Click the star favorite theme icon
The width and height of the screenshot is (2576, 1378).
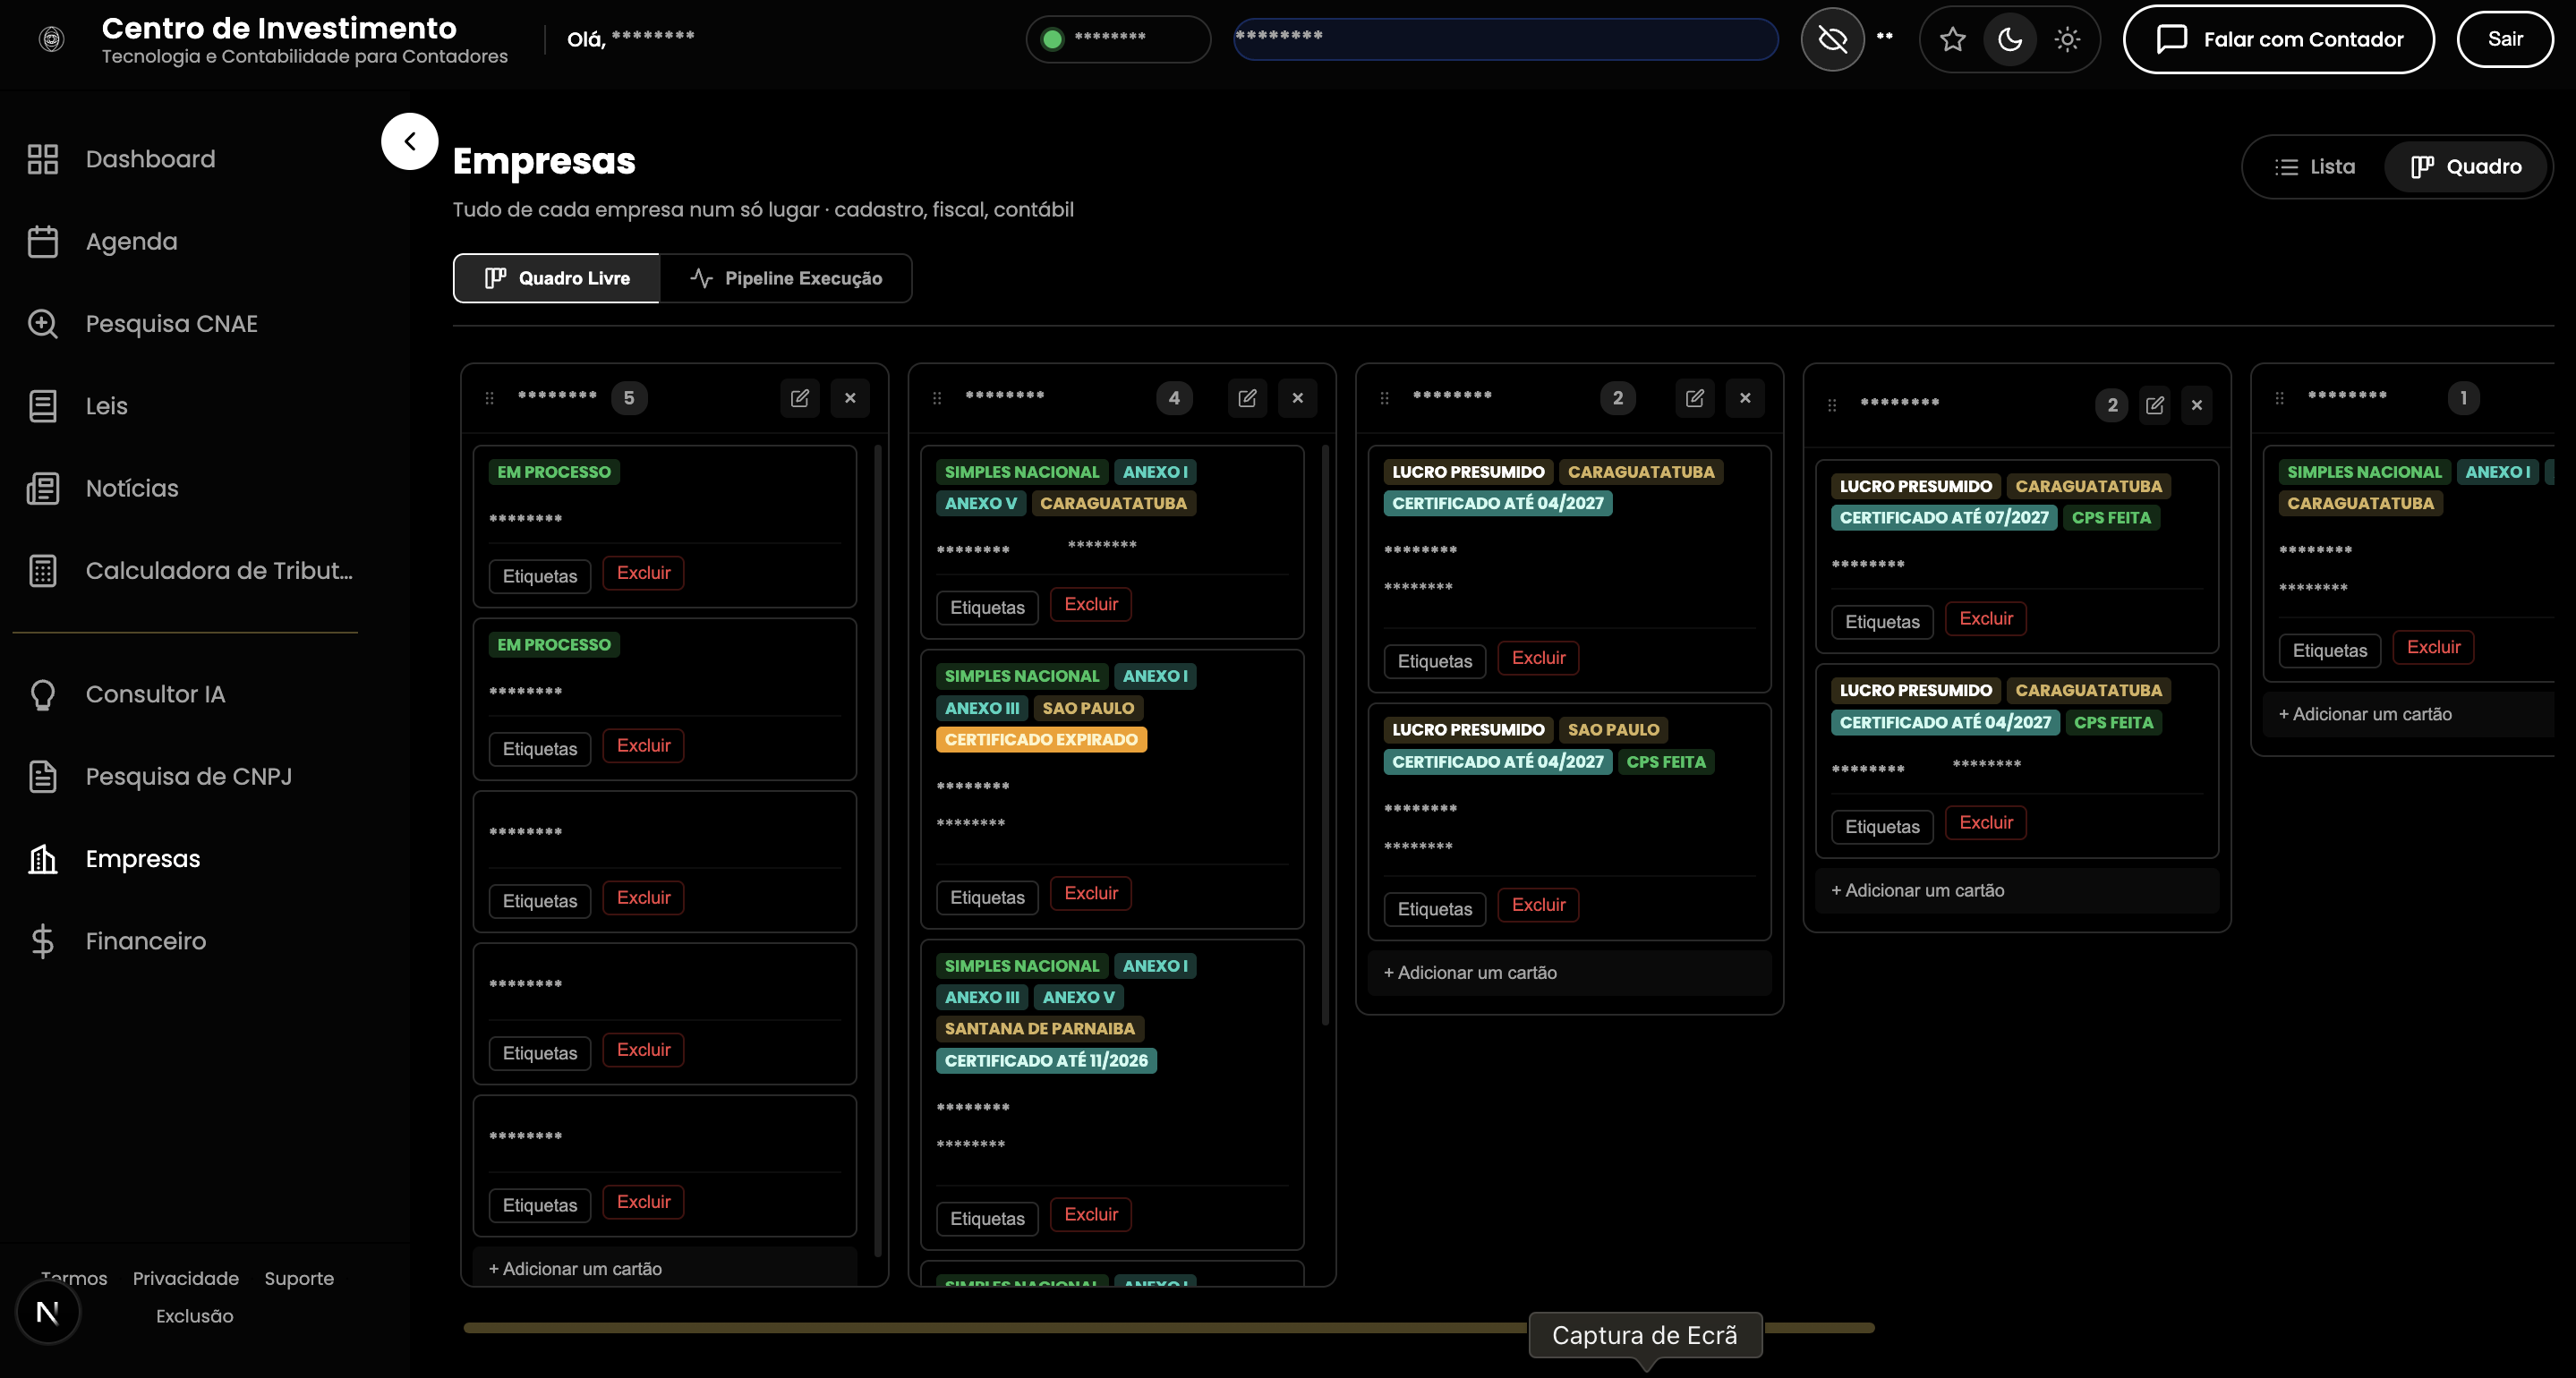point(1952,39)
